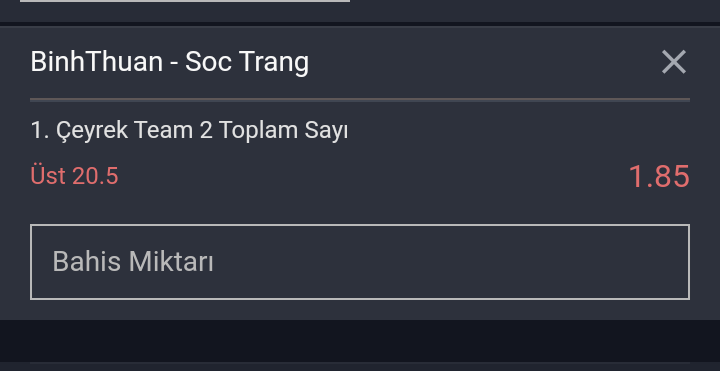720x371 pixels.
Task: Click empty space inside the Bahis Miktarı box
Action: coord(450,262)
